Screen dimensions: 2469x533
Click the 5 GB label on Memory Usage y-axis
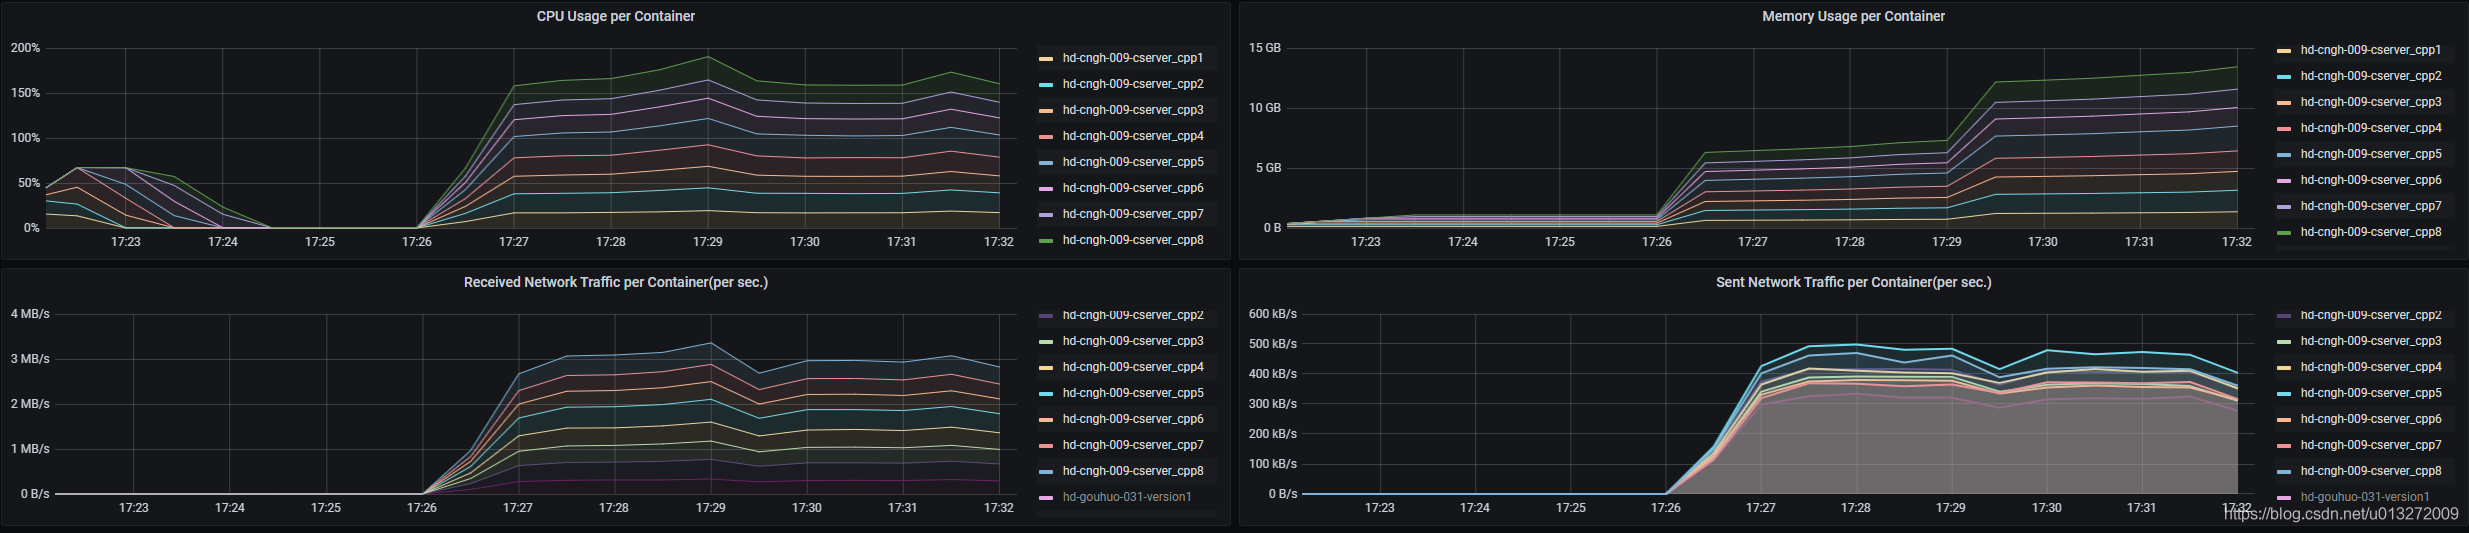(1268, 168)
